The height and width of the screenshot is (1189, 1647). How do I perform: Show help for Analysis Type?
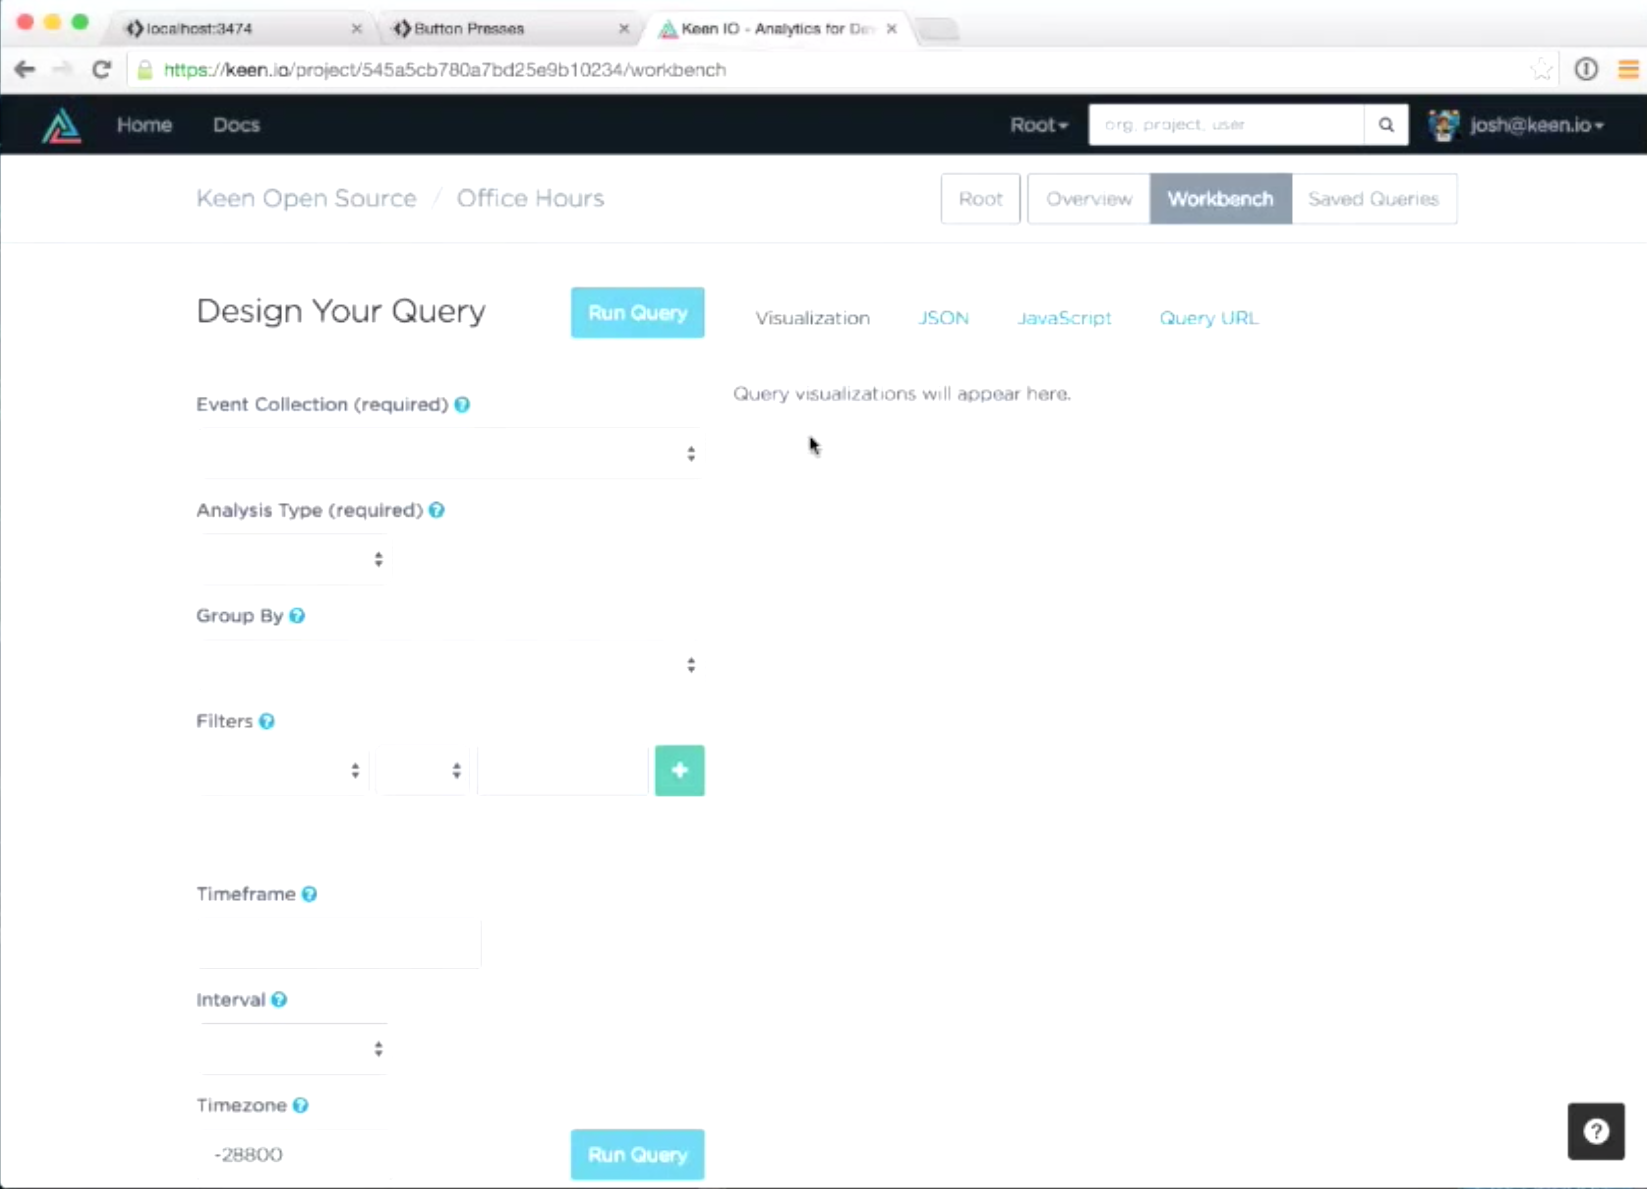pyautogui.click(x=437, y=510)
